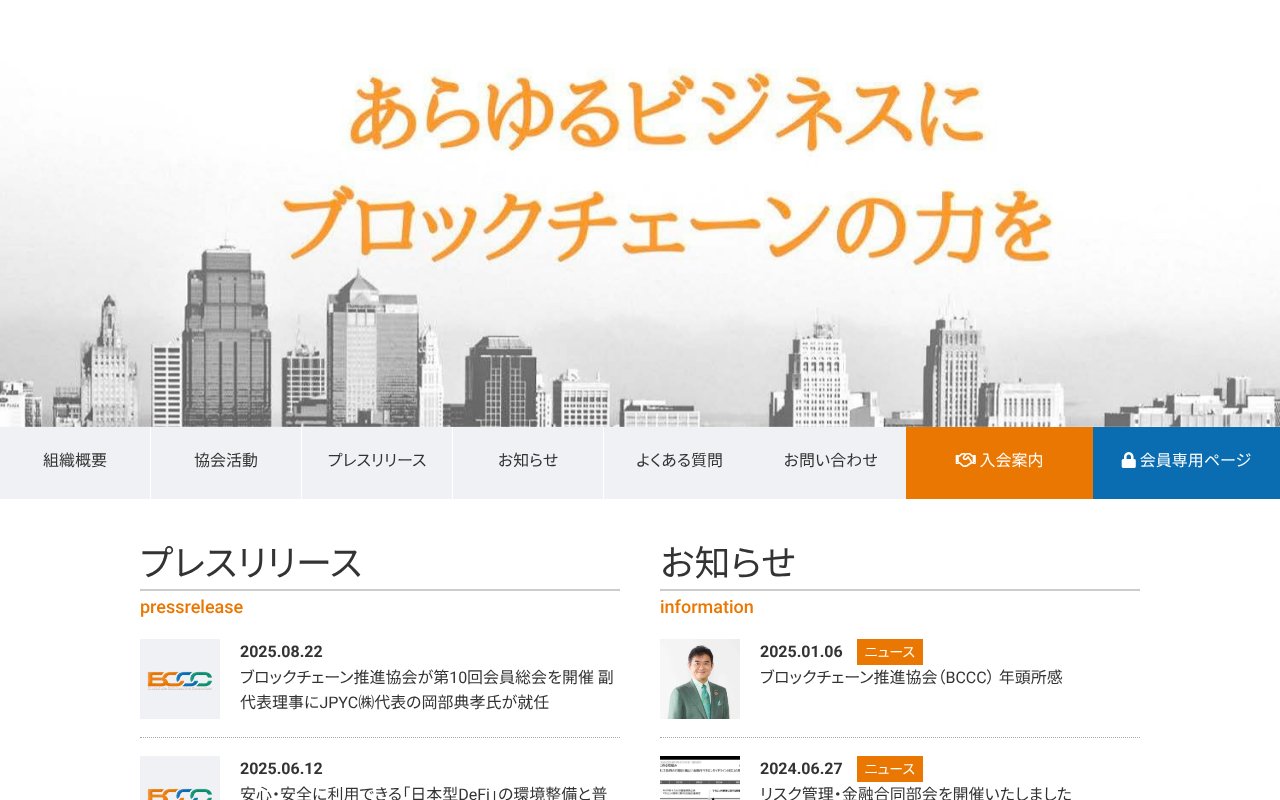Click the green-suit portrait thumbnail
Viewport: 1280px width, 800px height.
coord(699,678)
